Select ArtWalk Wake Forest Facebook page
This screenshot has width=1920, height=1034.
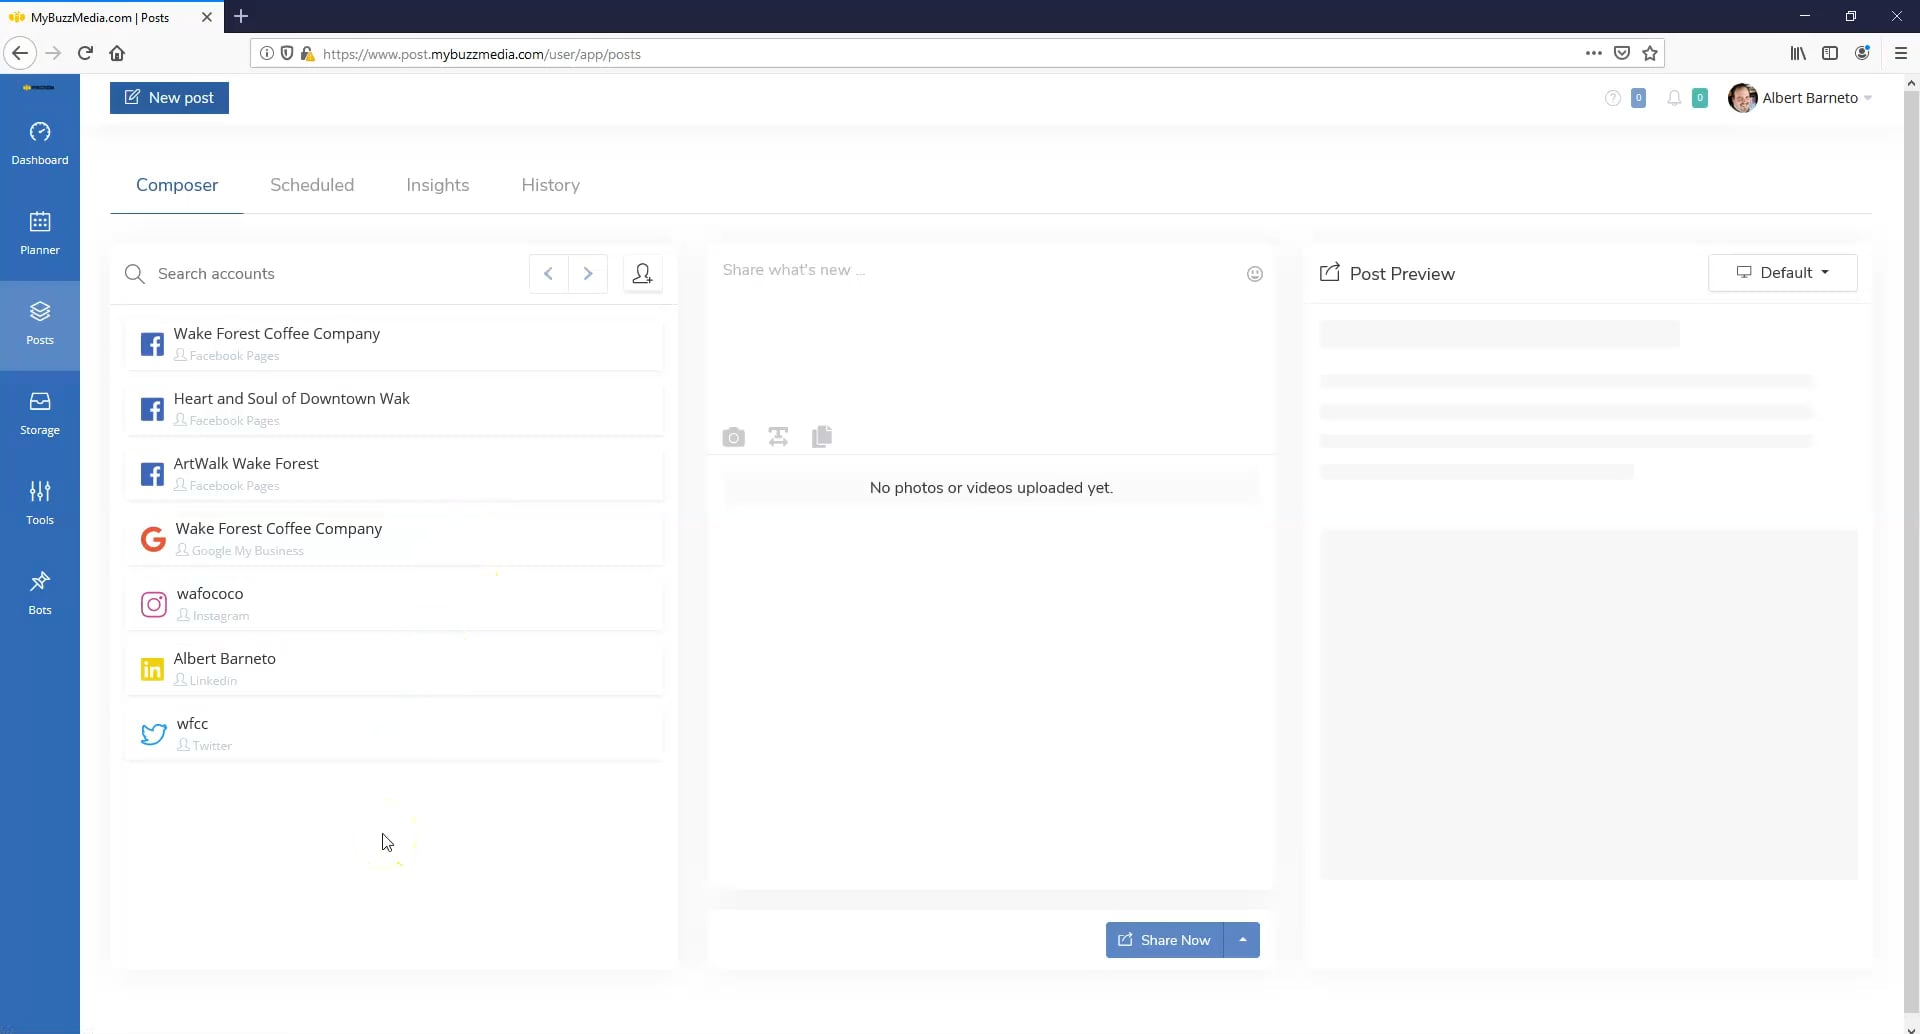(394, 473)
